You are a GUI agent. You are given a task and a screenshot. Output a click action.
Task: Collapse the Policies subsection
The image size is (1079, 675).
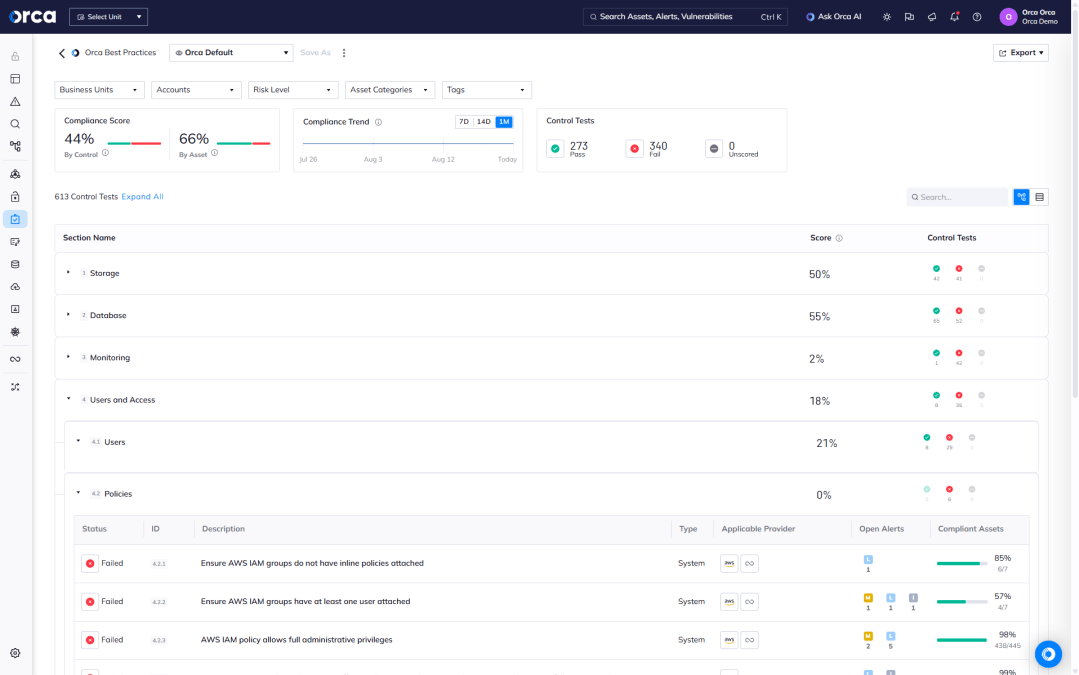click(x=78, y=493)
